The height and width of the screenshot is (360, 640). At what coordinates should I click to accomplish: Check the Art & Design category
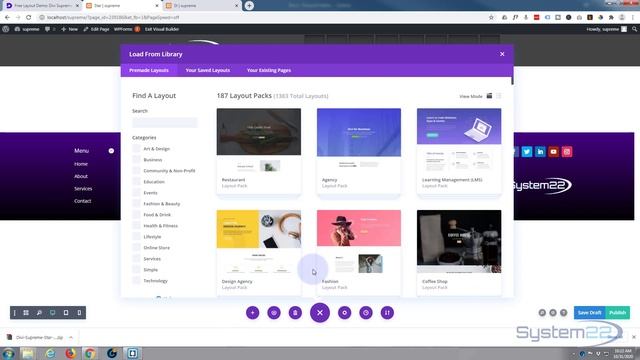(x=136, y=149)
